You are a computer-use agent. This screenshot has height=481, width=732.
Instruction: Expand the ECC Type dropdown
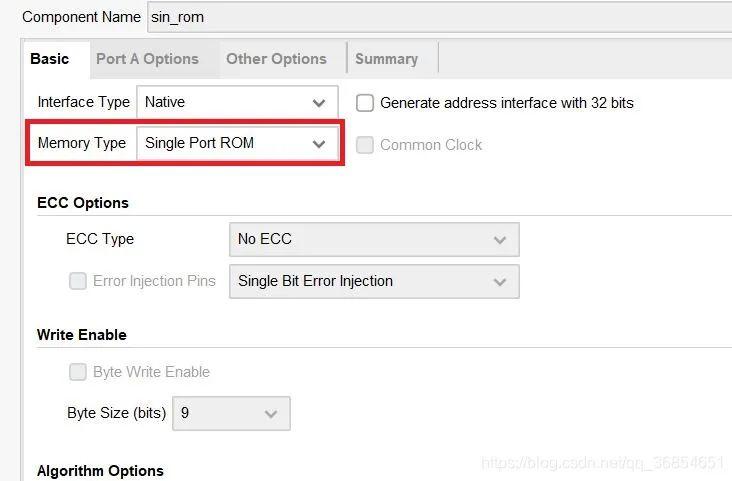tap(373, 239)
